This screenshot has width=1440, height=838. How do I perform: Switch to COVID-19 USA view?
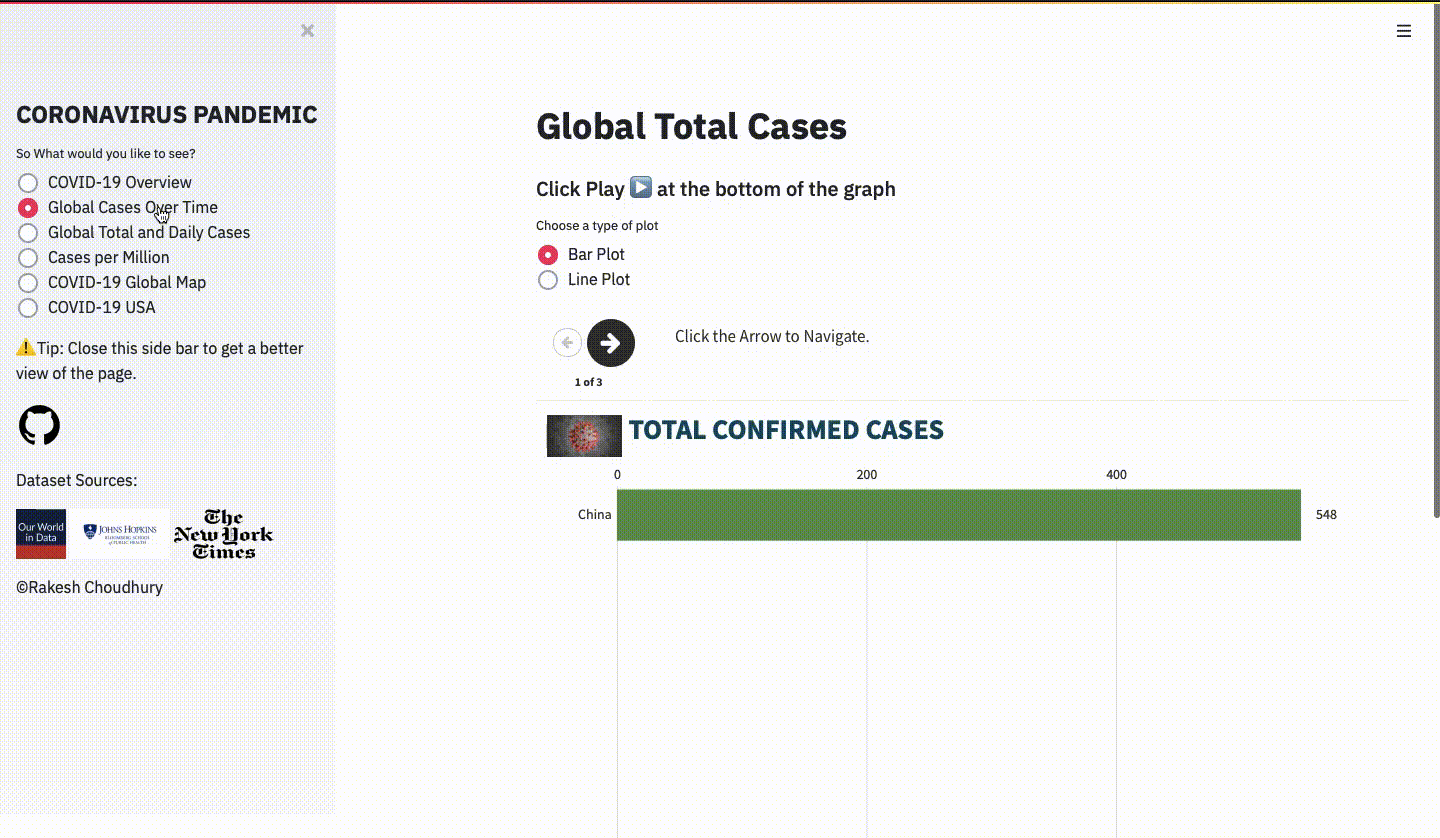point(28,308)
